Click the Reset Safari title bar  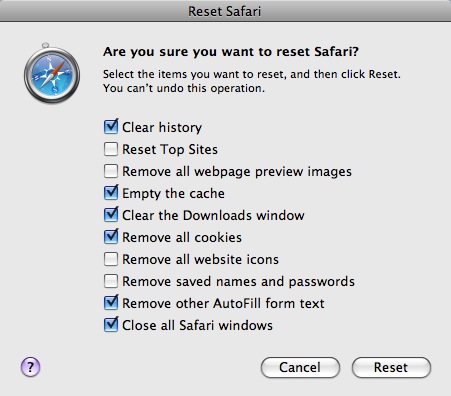225,11
